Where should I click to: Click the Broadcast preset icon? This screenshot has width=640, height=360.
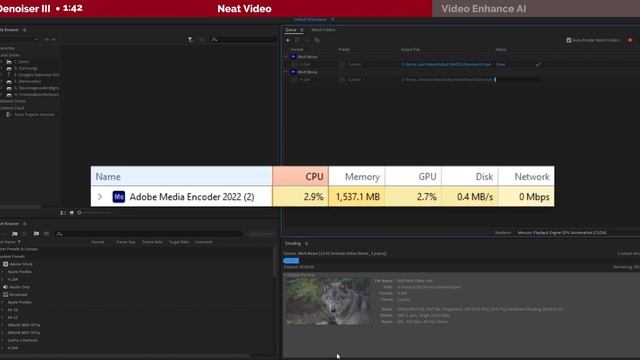[x=5, y=295]
